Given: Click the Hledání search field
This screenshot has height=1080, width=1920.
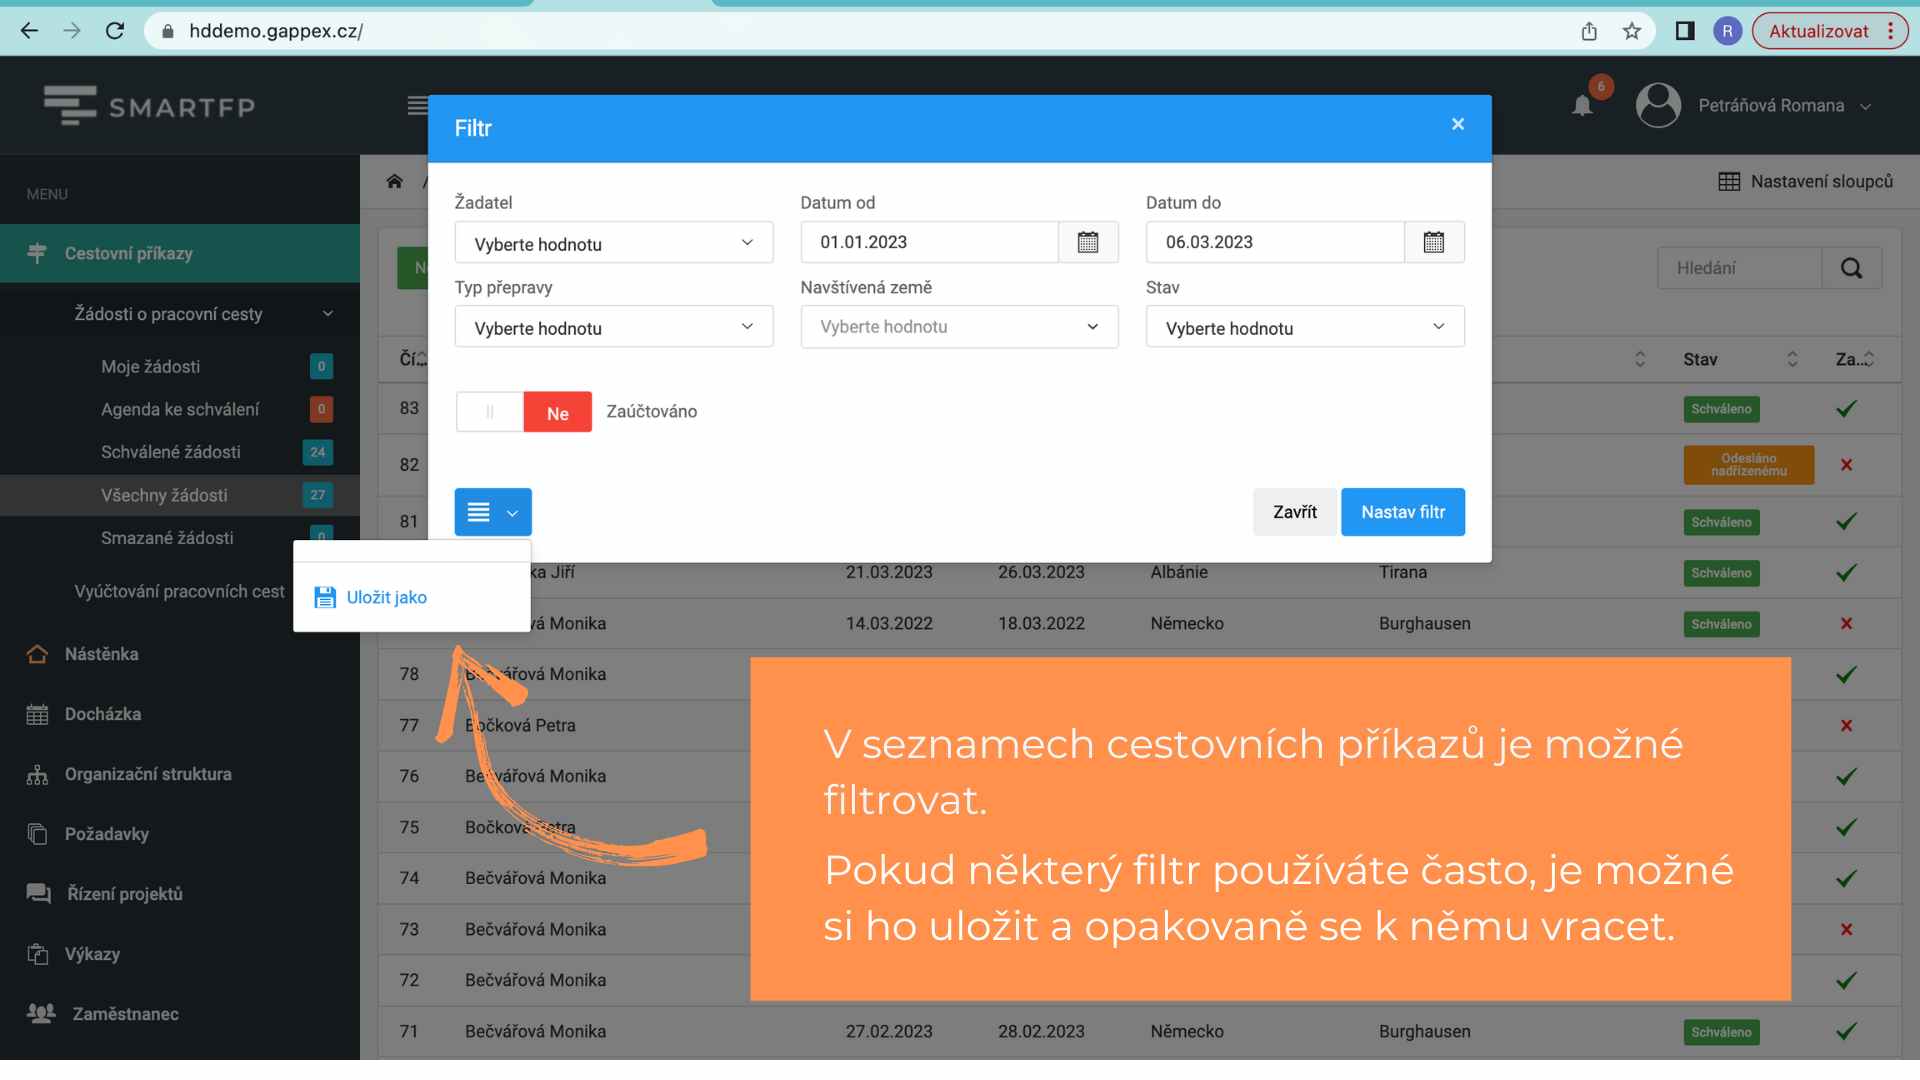Looking at the screenshot, I should coord(1739,268).
